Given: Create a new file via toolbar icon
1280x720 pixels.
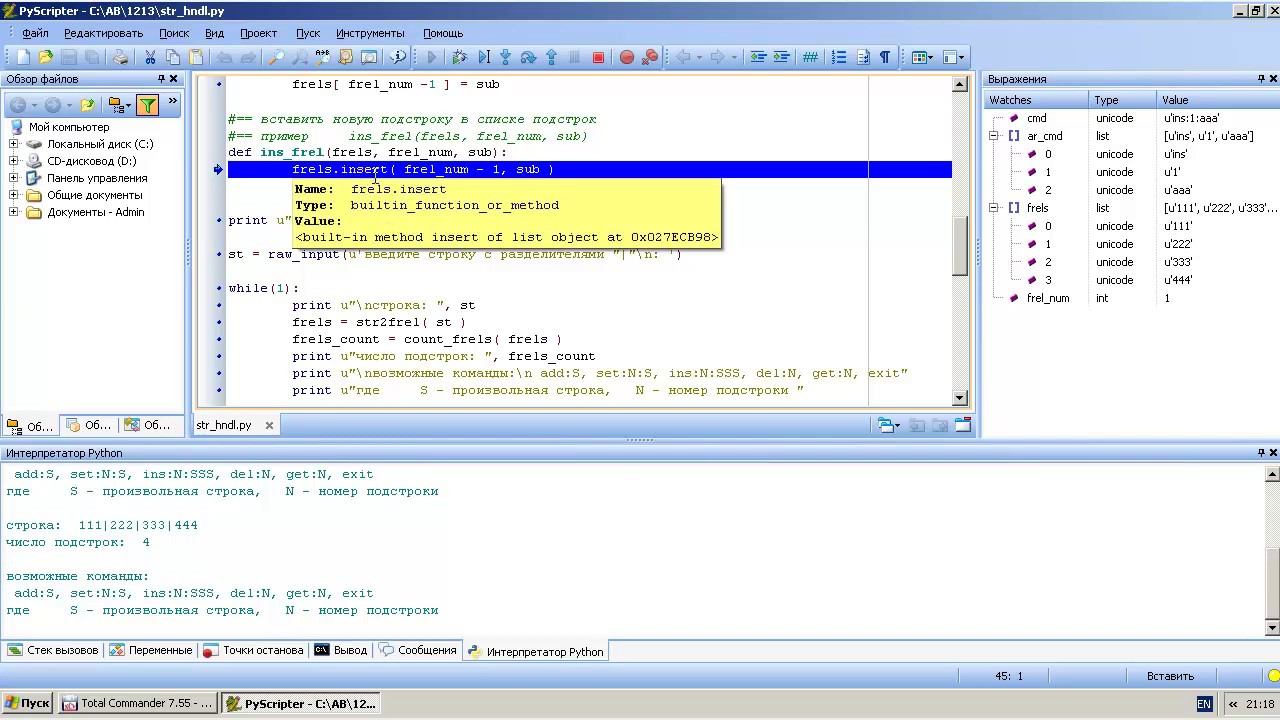Looking at the screenshot, I should click(x=23, y=57).
